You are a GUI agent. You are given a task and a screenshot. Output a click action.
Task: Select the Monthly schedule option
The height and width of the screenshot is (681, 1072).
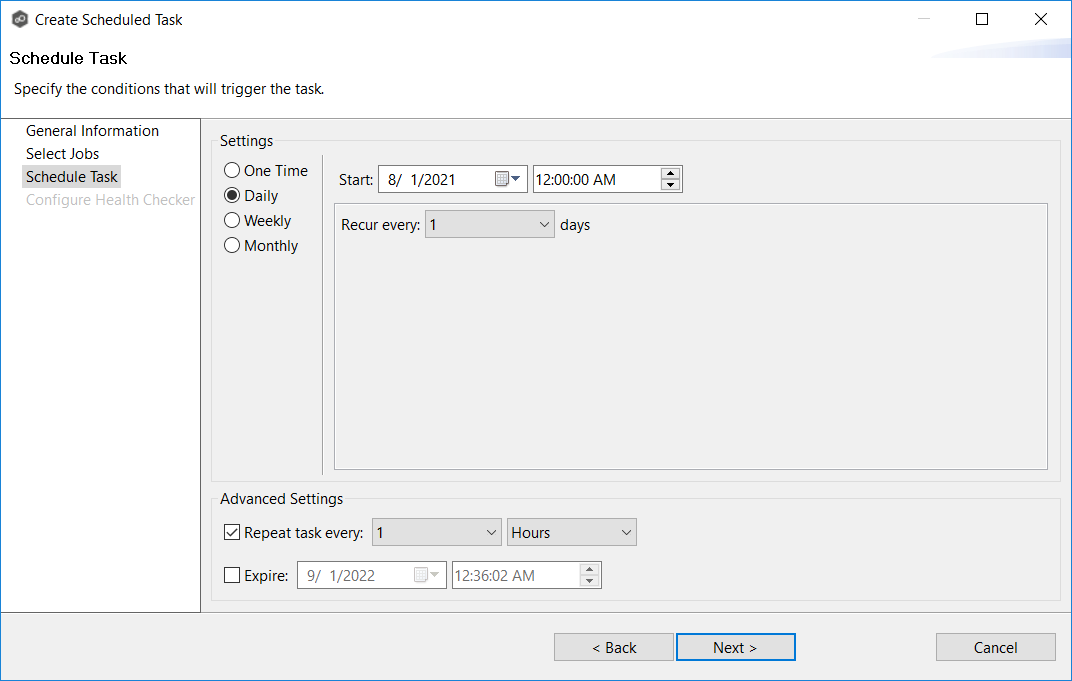coord(232,245)
